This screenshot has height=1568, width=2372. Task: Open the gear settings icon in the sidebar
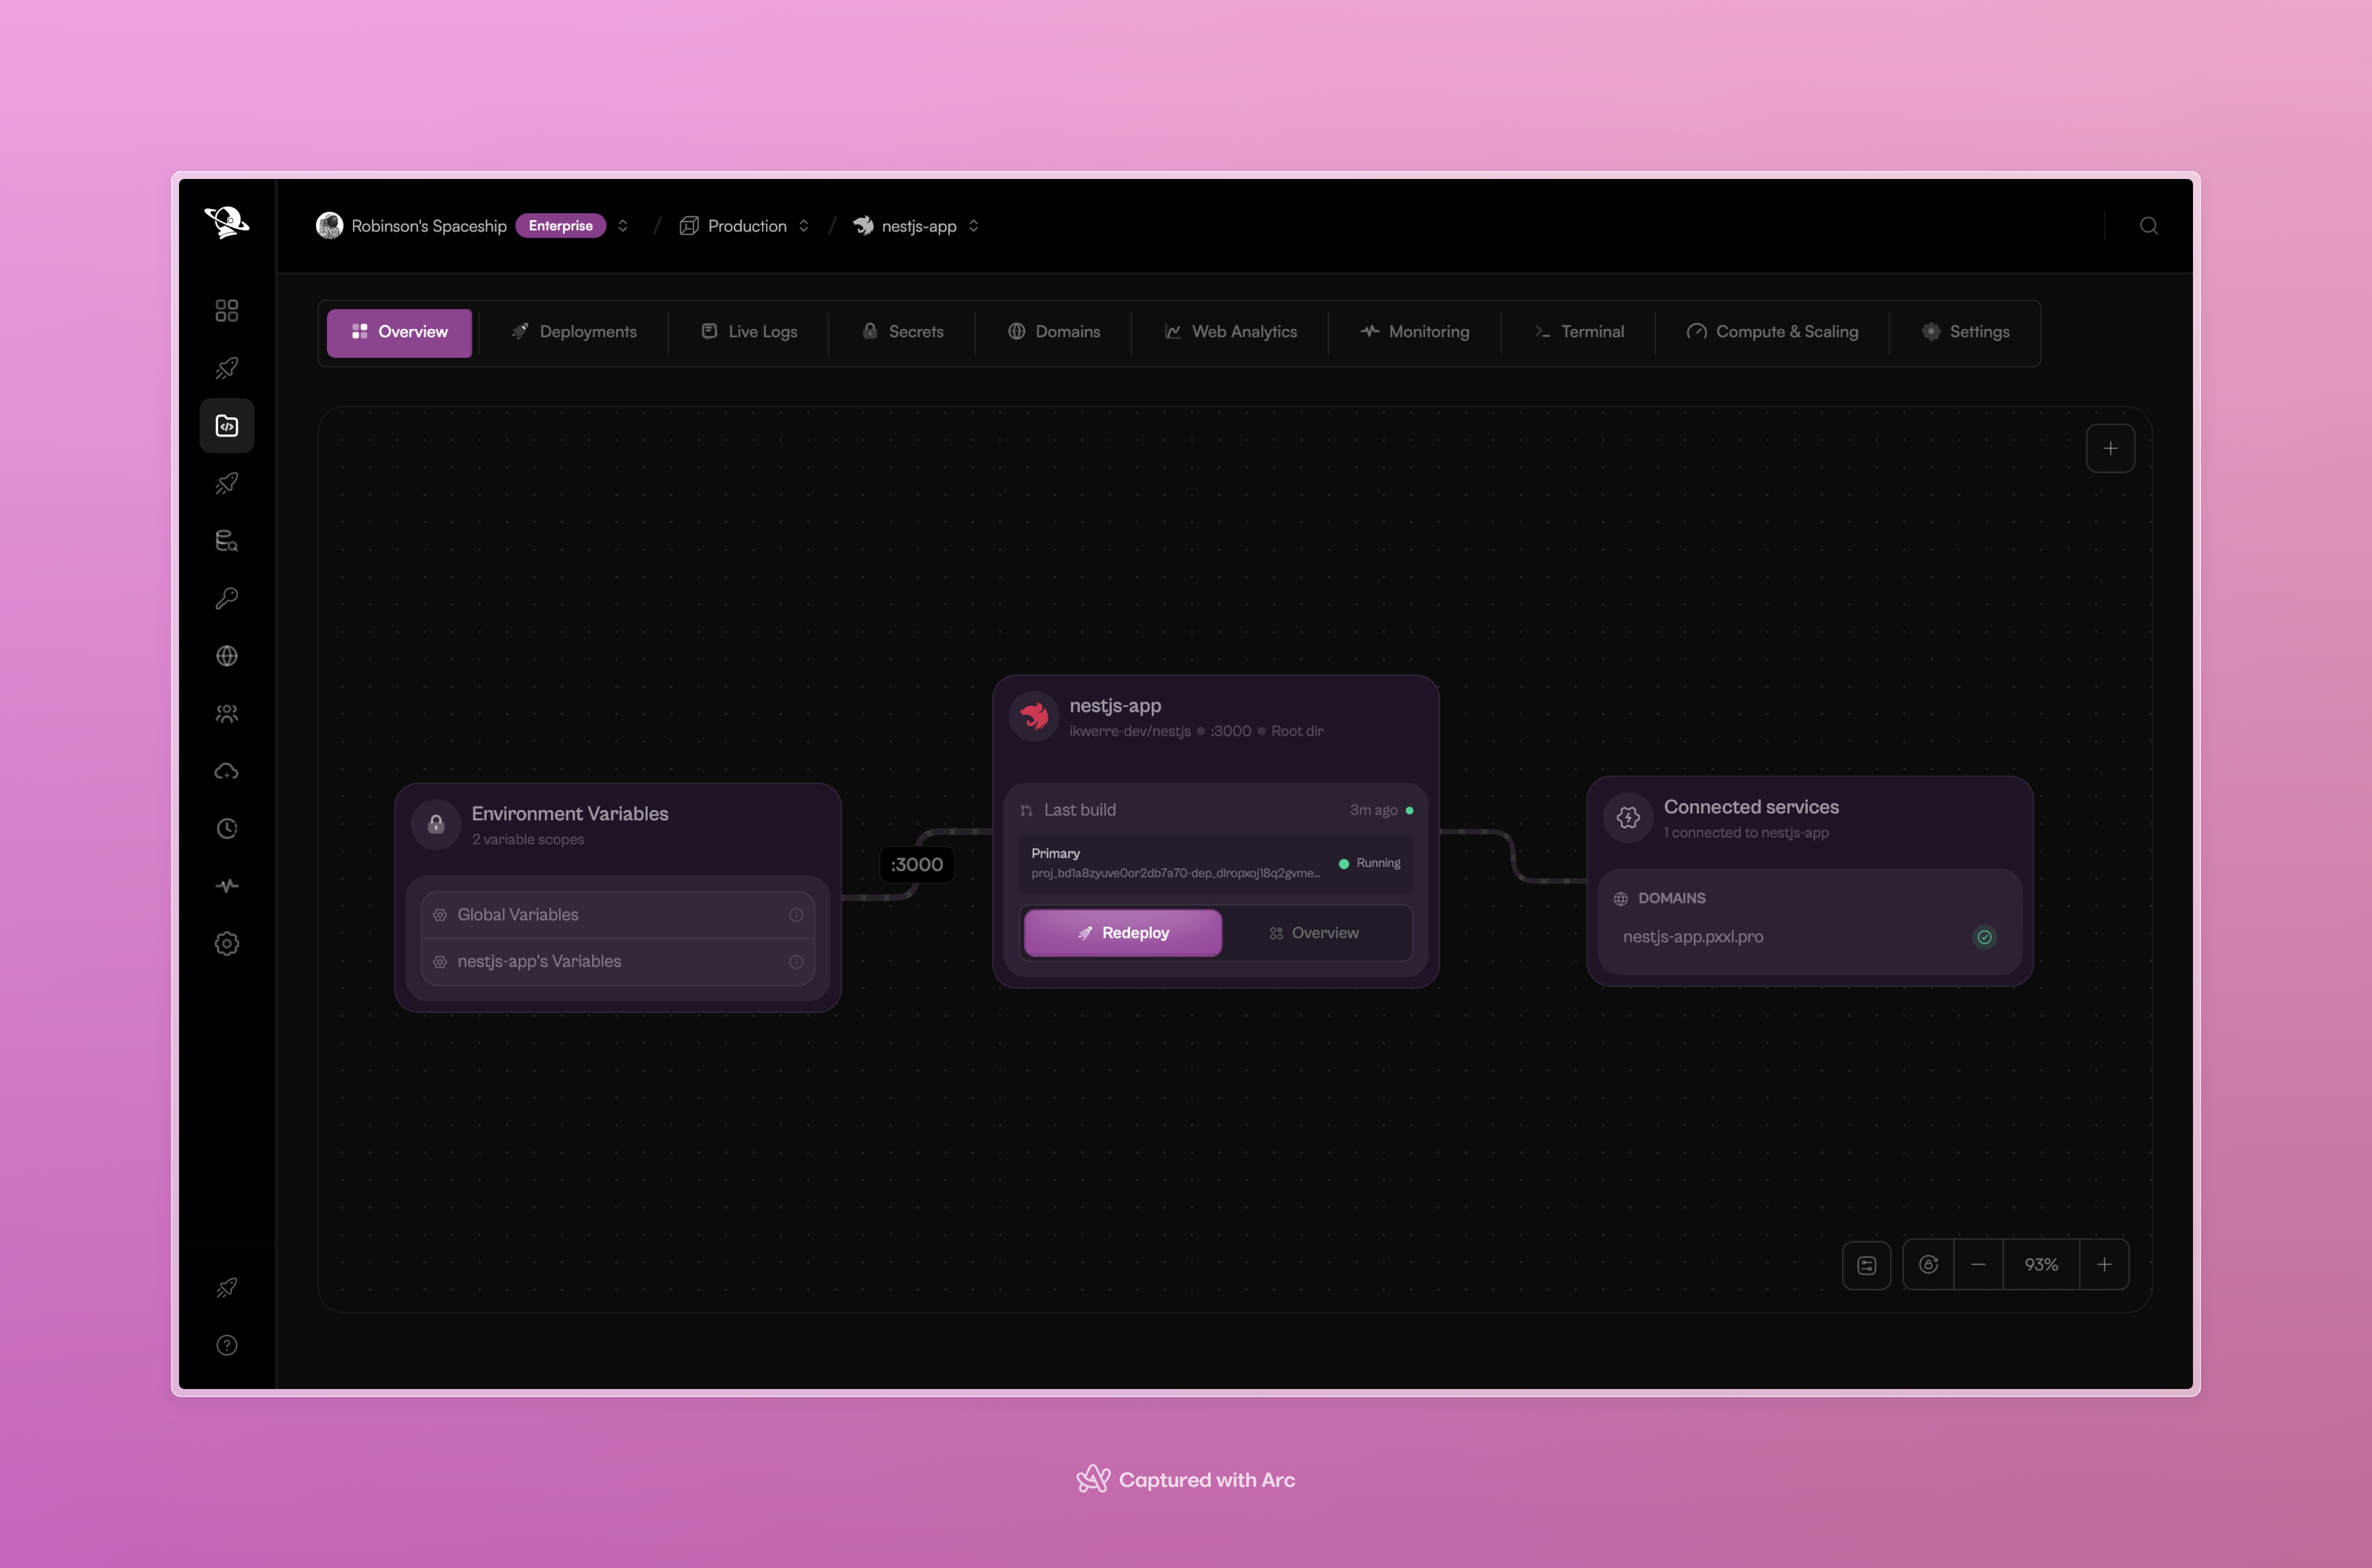coord(227,943)
